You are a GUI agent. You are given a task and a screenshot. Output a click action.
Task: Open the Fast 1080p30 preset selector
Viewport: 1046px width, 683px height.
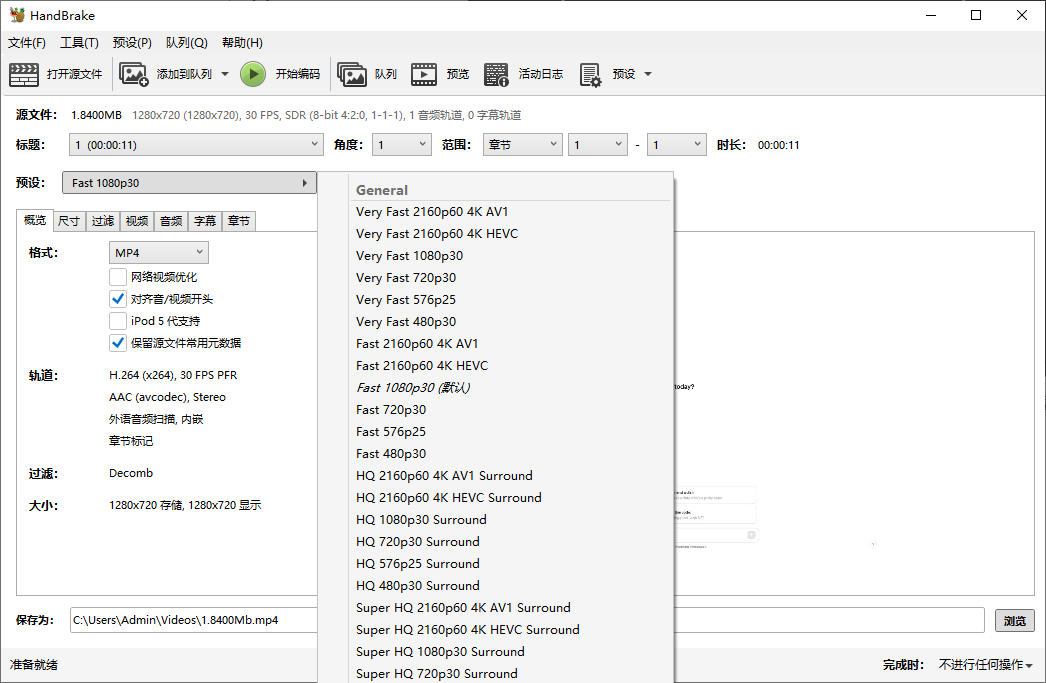189,183
